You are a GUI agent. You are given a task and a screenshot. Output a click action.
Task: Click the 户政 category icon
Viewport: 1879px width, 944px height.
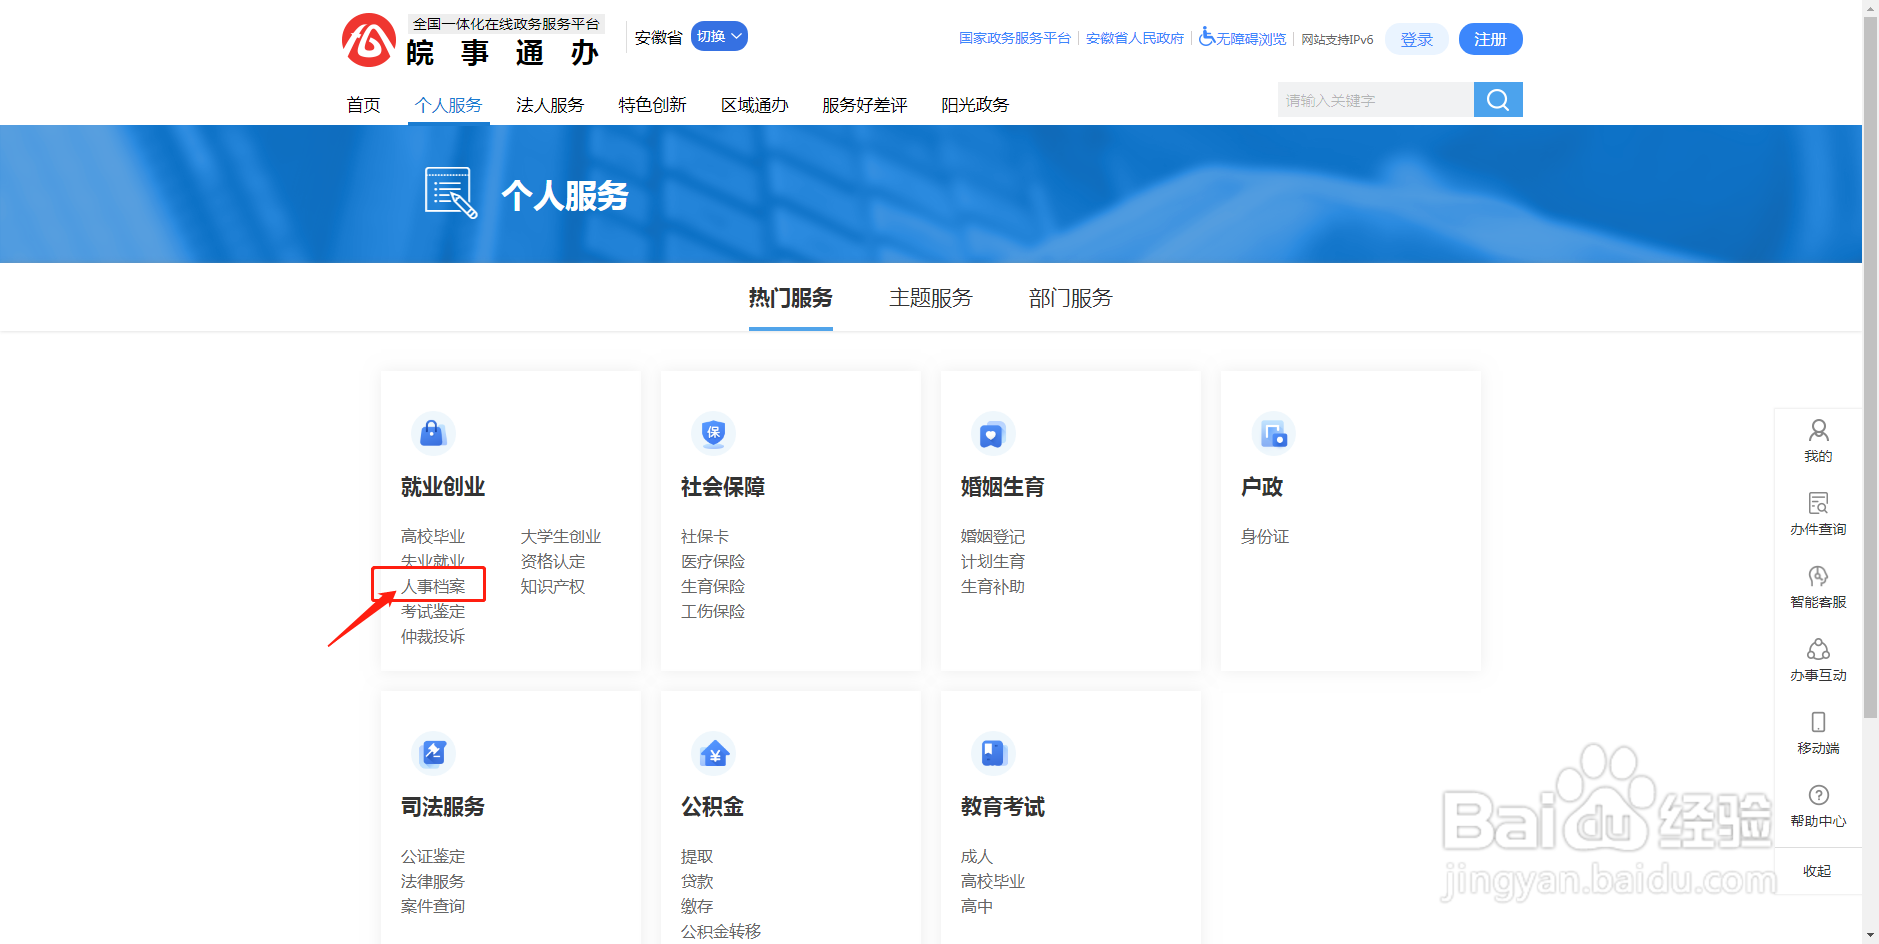1273,433
